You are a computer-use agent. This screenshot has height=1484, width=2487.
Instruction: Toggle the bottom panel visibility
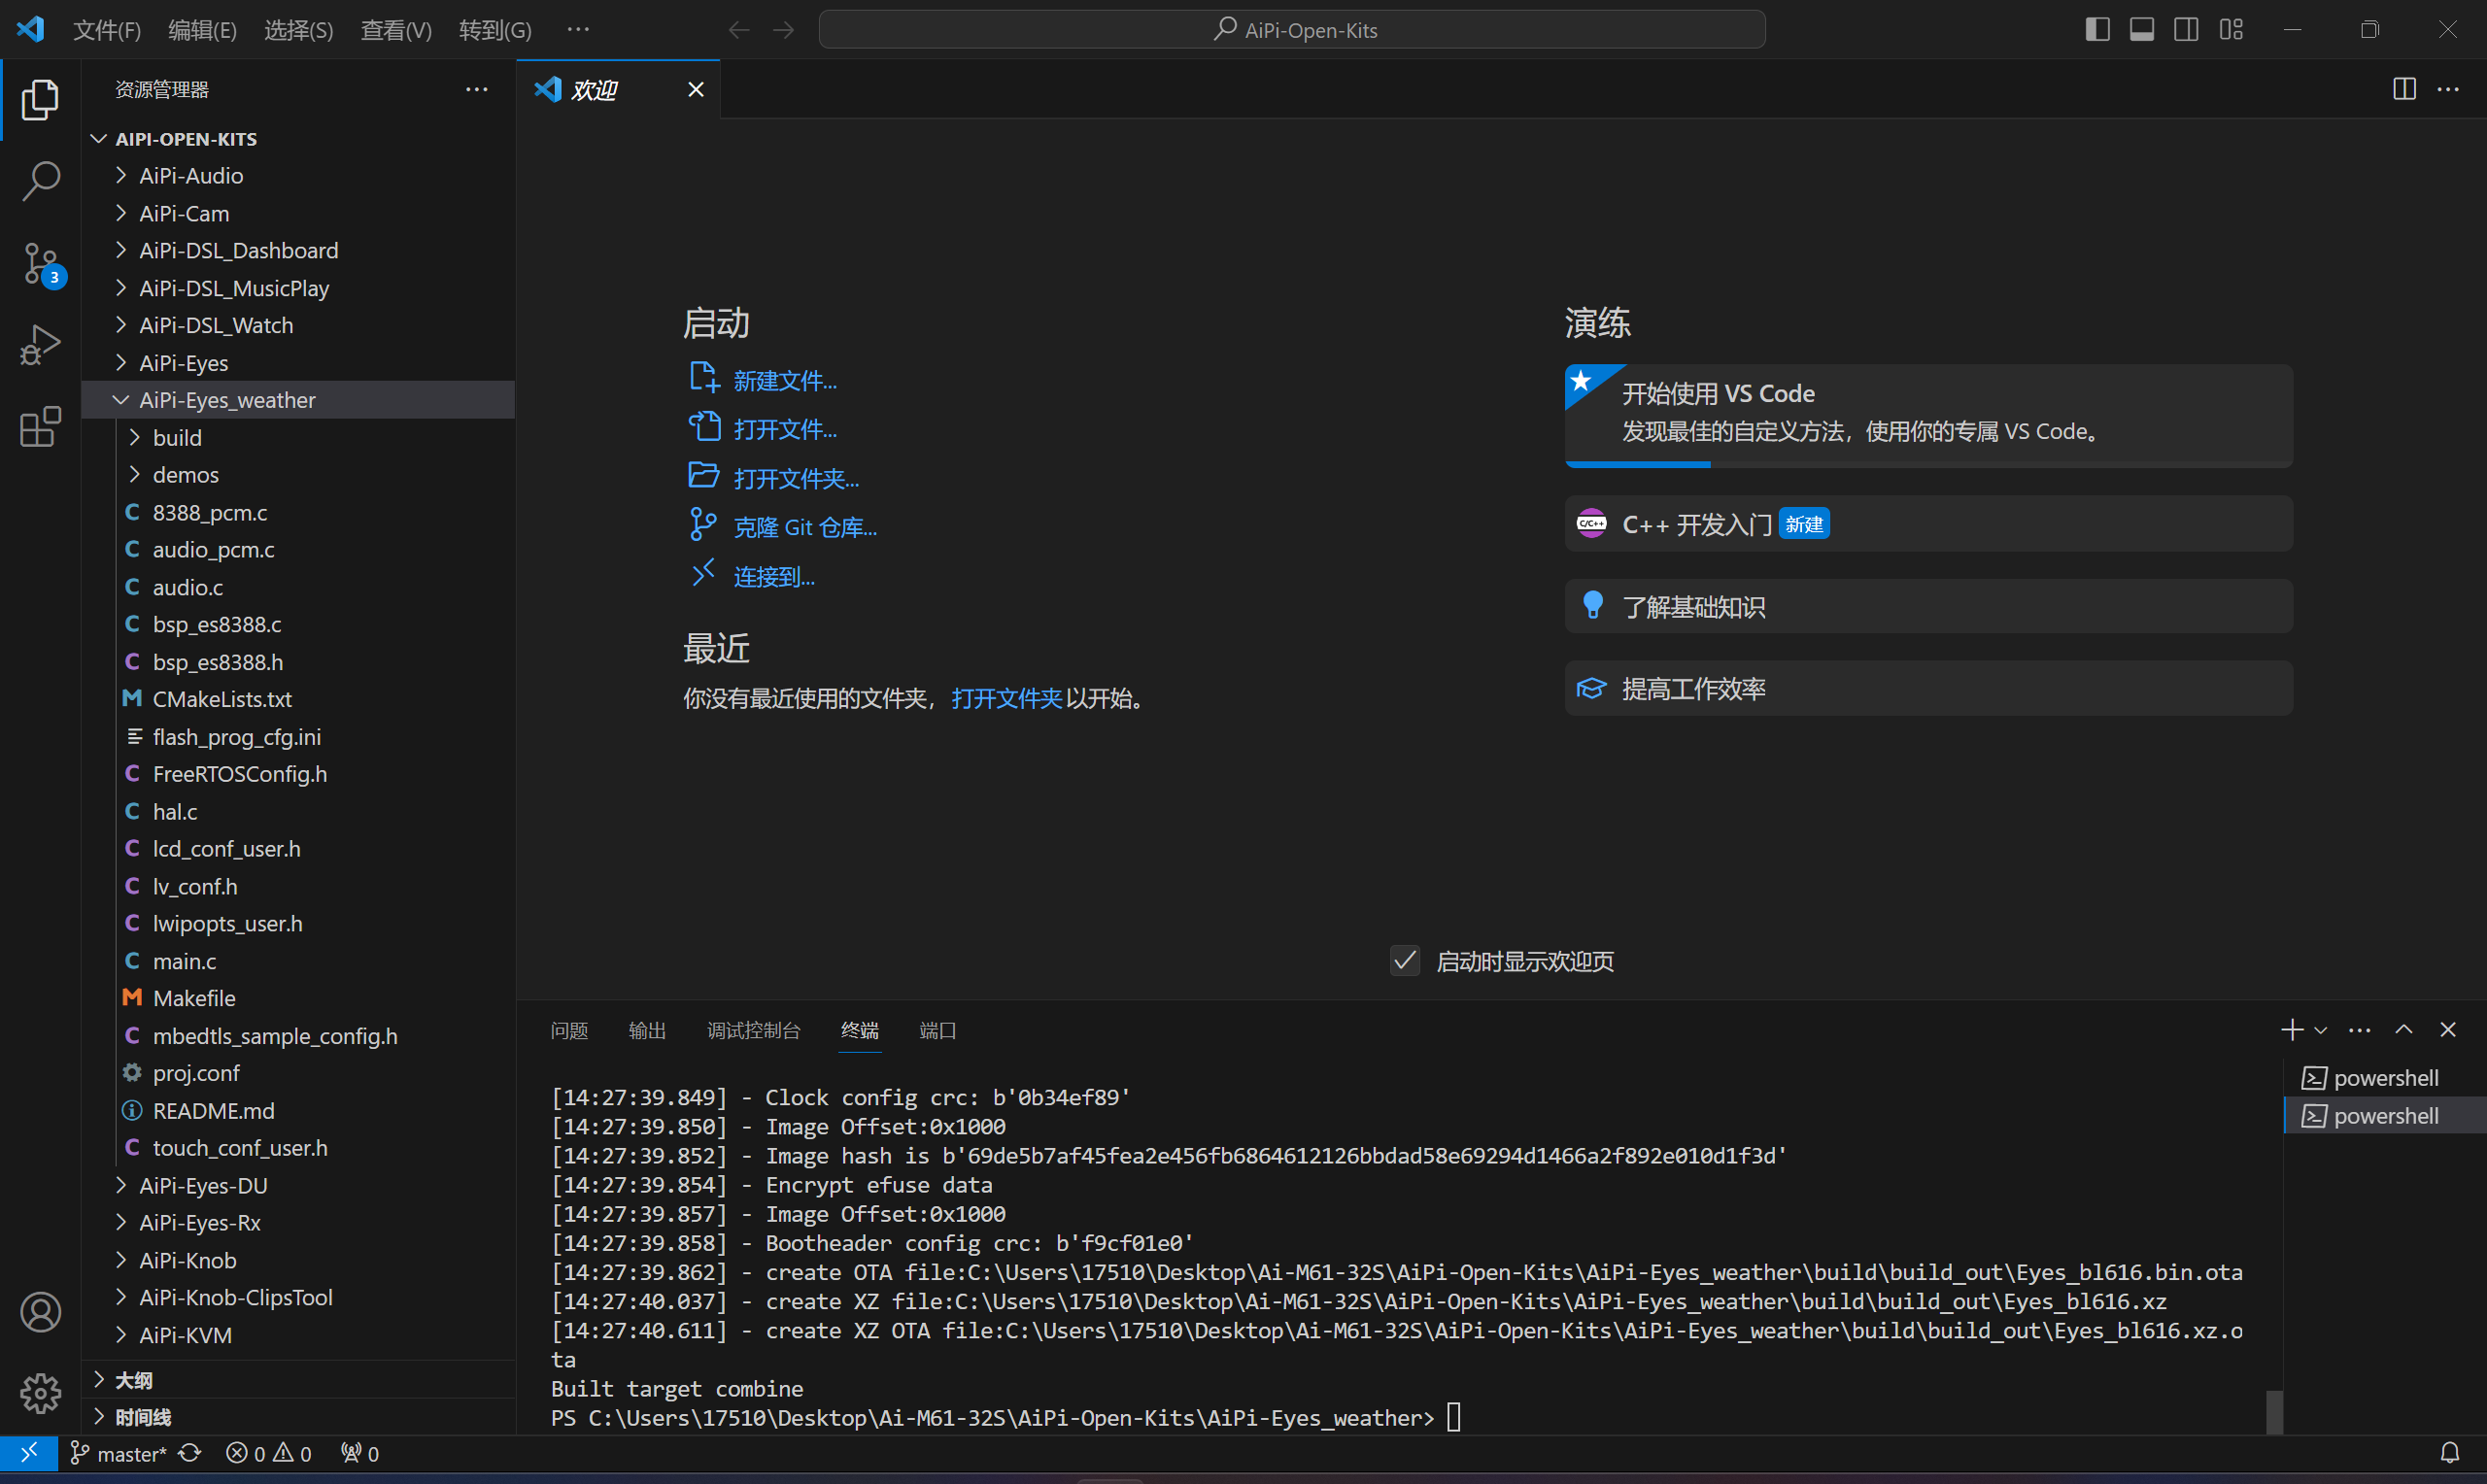pos(2142,30)
